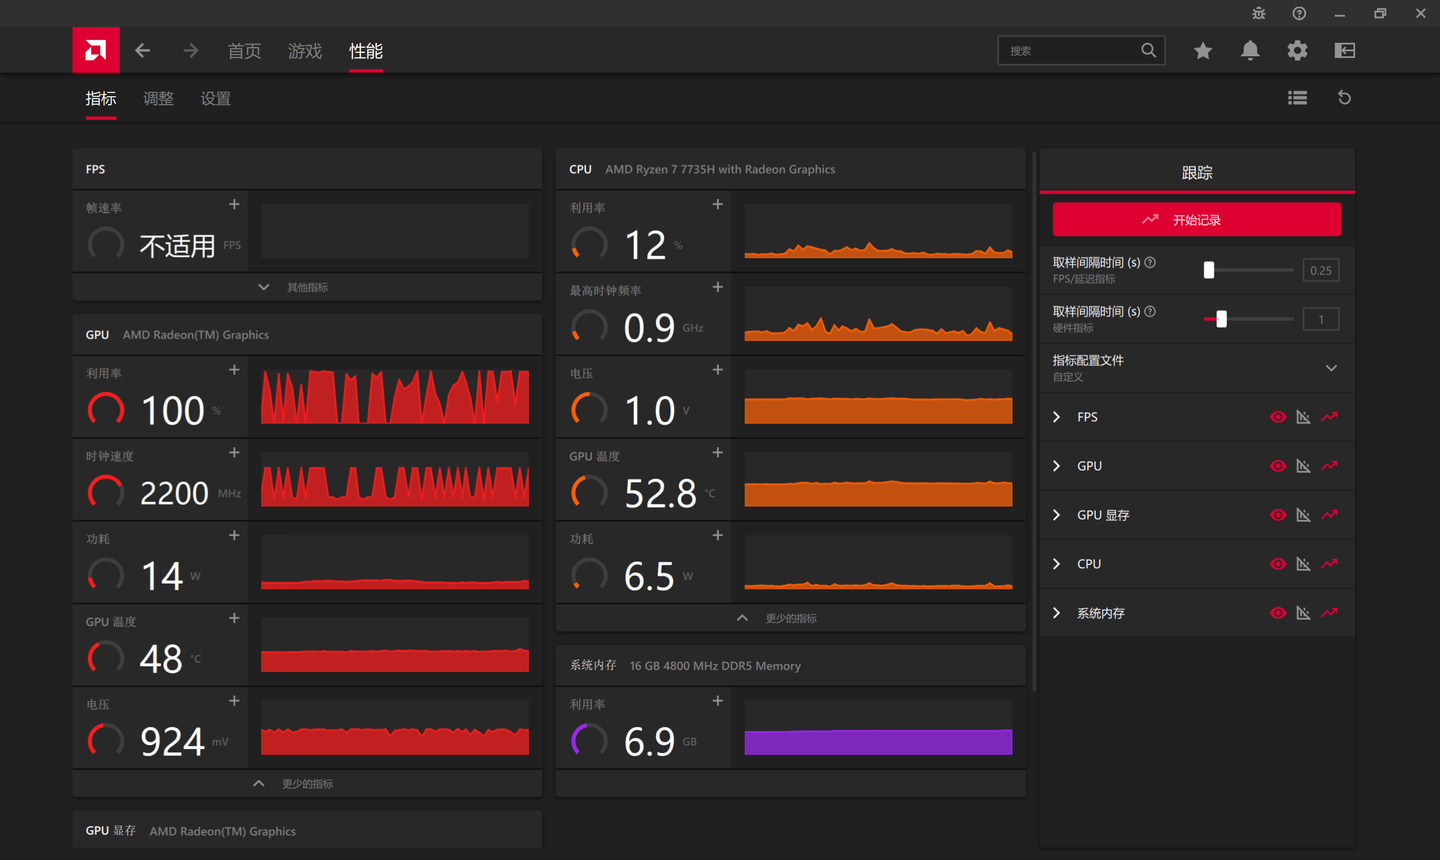Add system memory 6.9 GB plus
This screenshot has width=1440, height=860.
tap(717, 701)
